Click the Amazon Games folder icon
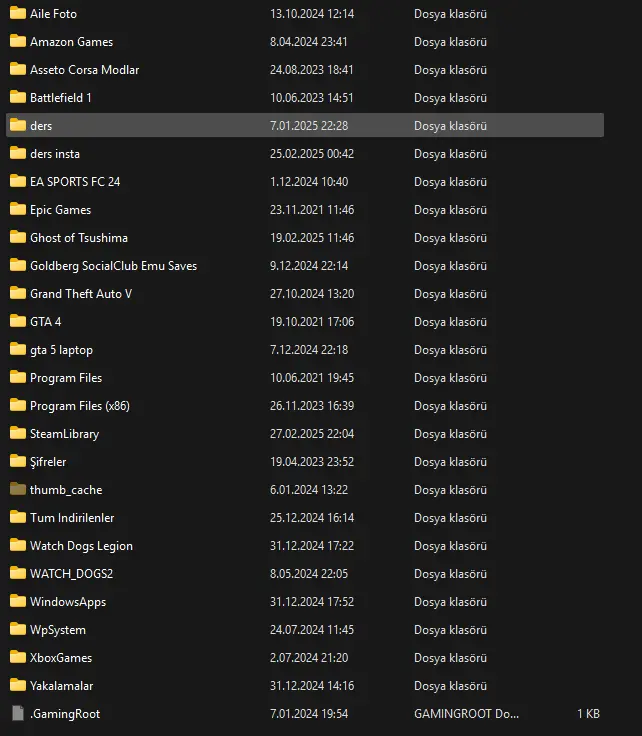The height and width of the screenshot is (736, 642). coord(18,41)
